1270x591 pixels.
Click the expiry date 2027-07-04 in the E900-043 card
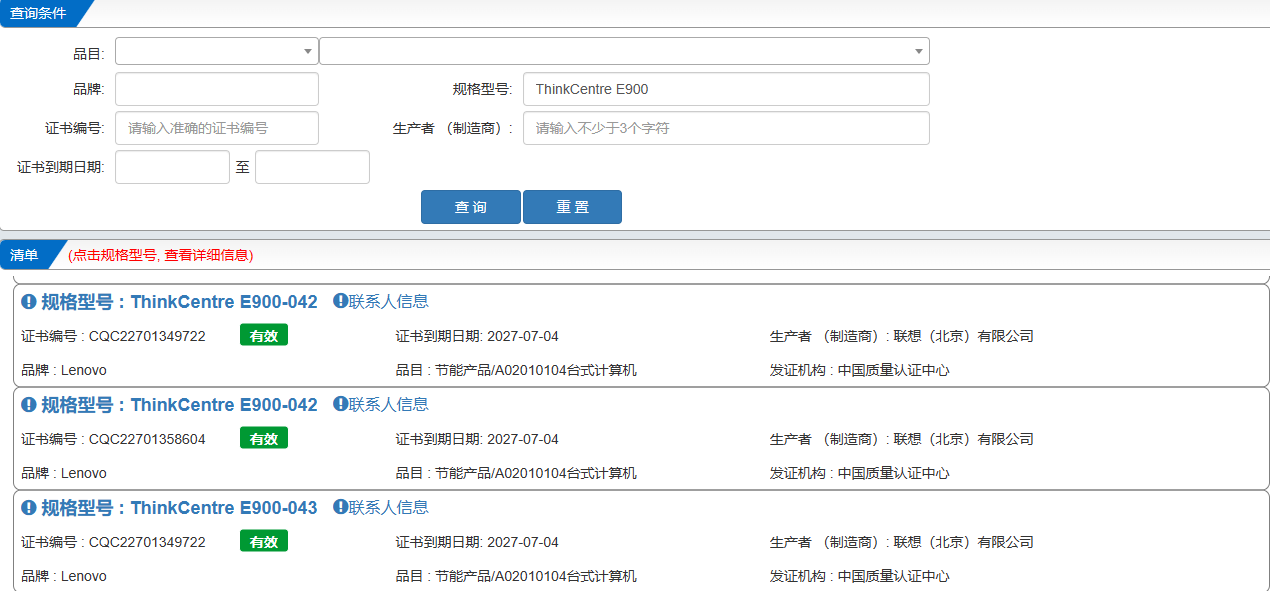point(523,542)
